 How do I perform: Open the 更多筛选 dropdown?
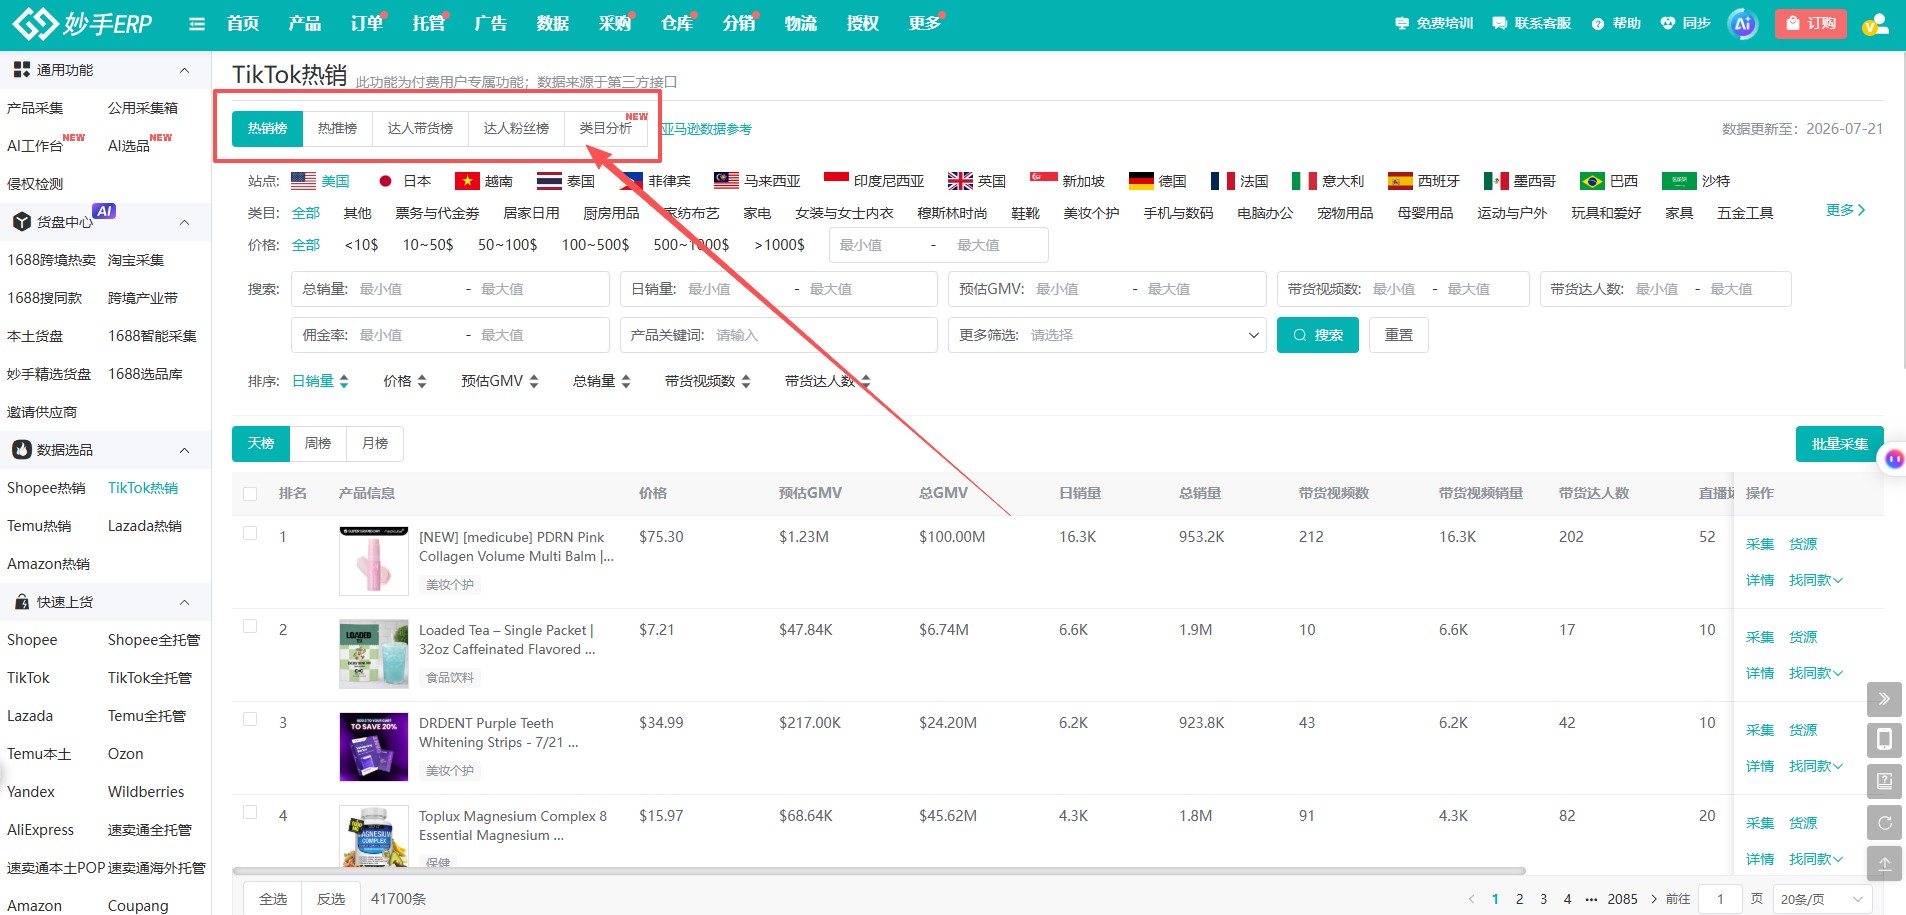1107,335
